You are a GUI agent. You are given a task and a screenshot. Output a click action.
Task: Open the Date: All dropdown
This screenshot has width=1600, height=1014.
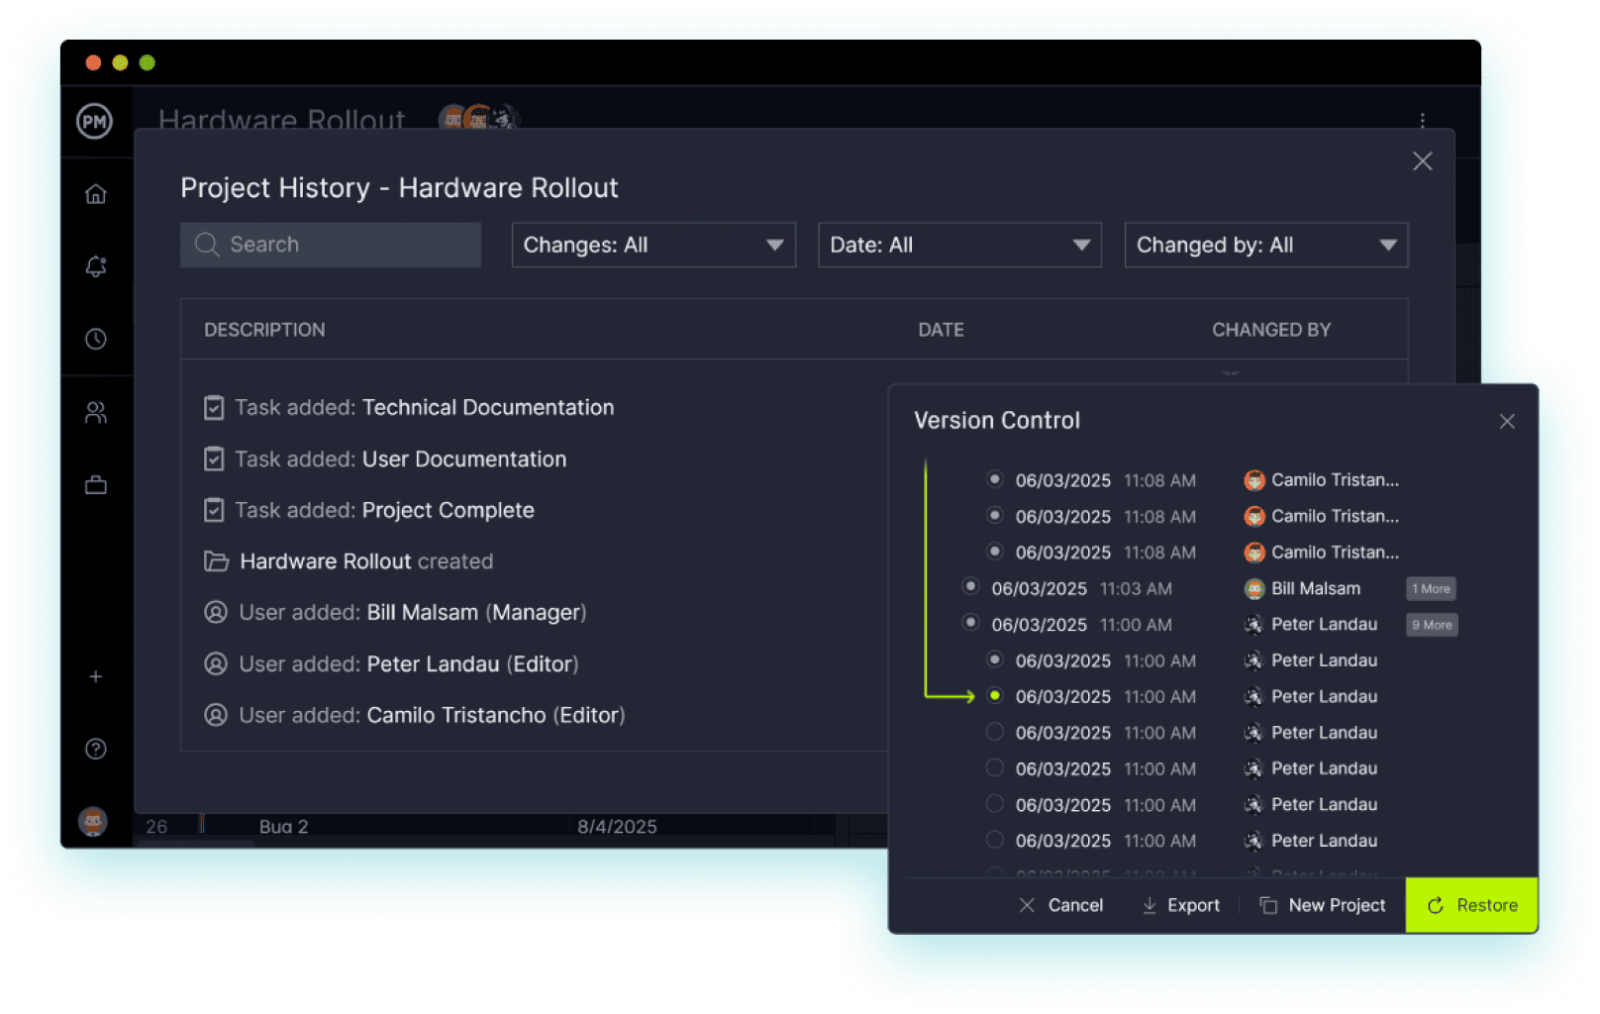coord(959,244)
